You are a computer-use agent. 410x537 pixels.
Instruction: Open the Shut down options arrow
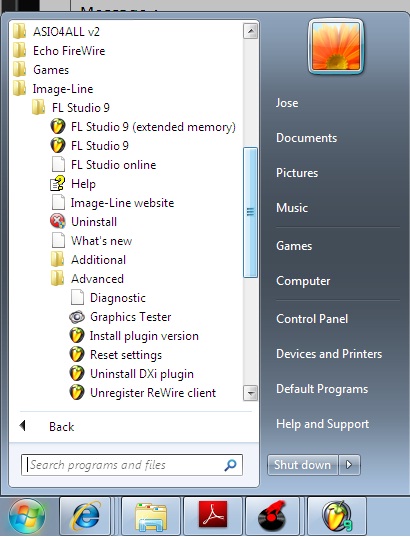(349, 465)
